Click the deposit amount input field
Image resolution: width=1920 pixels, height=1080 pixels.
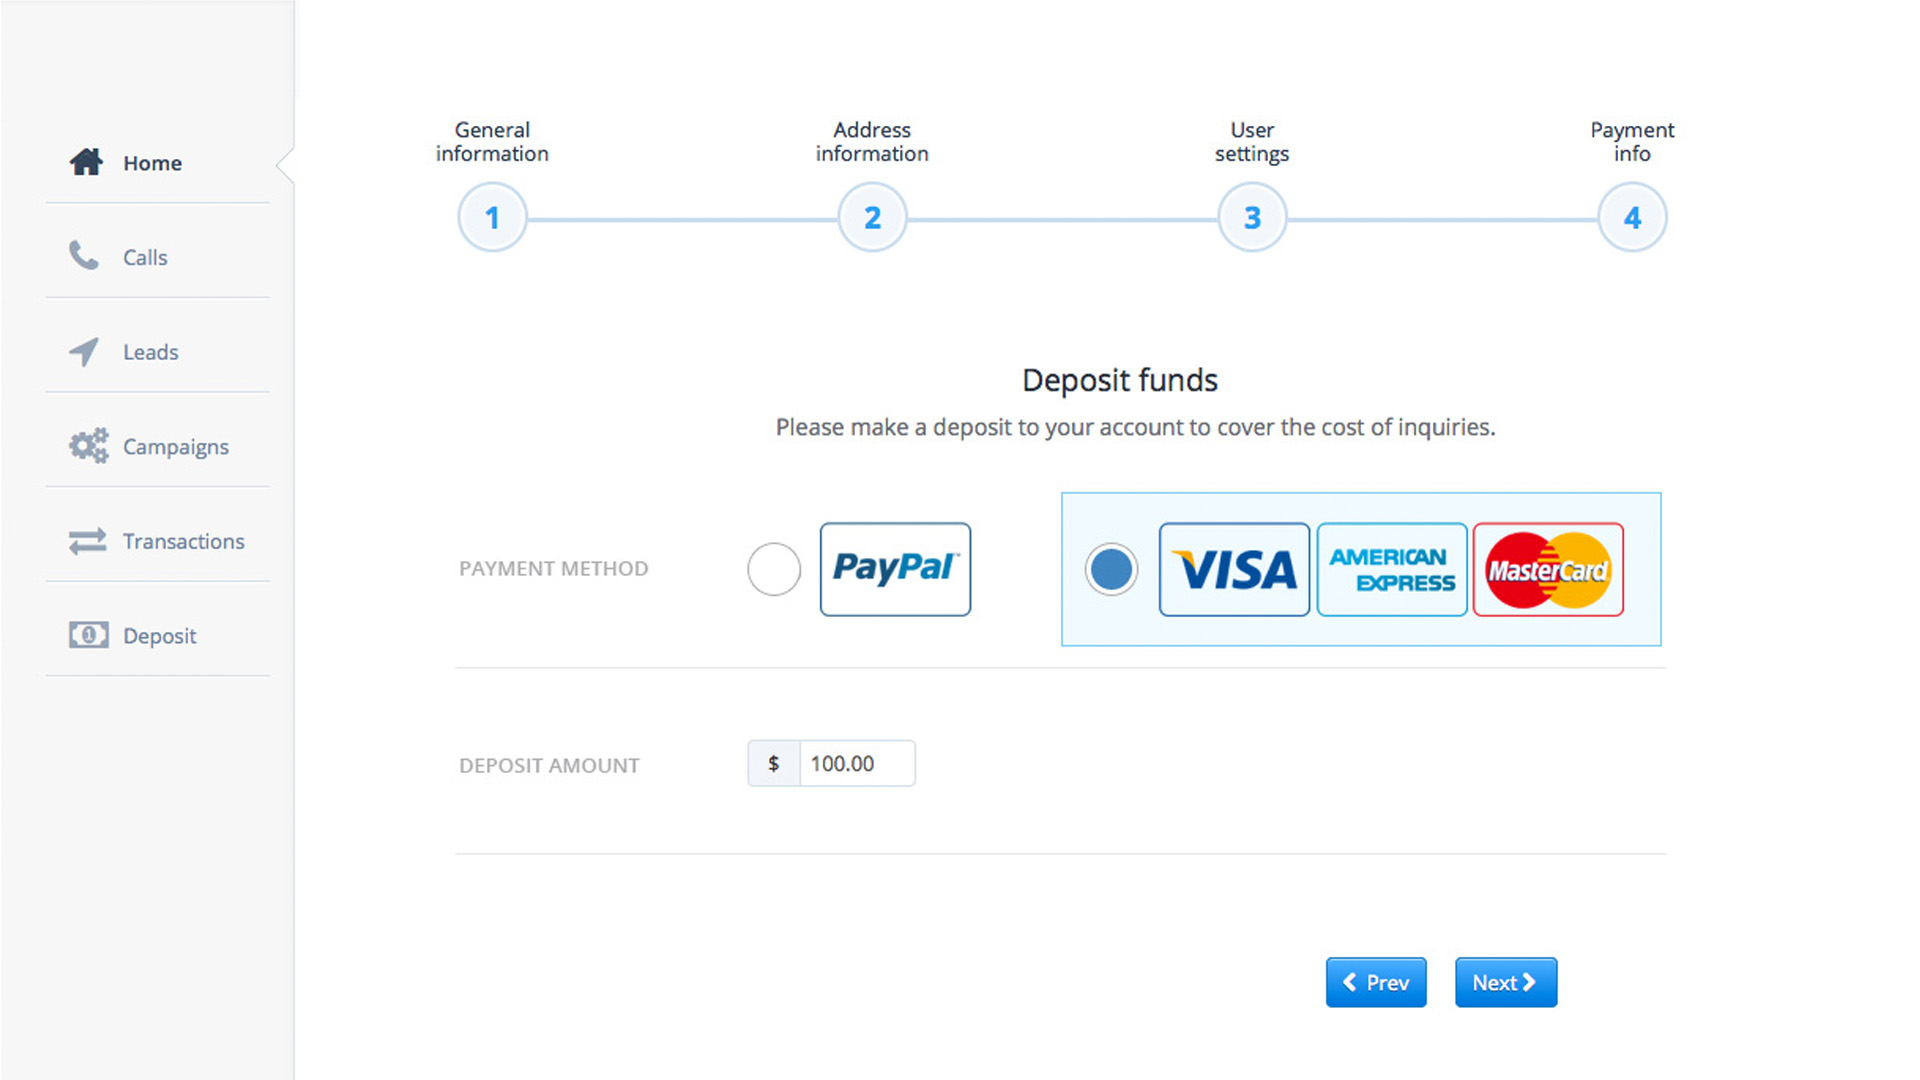click(856, 764)
